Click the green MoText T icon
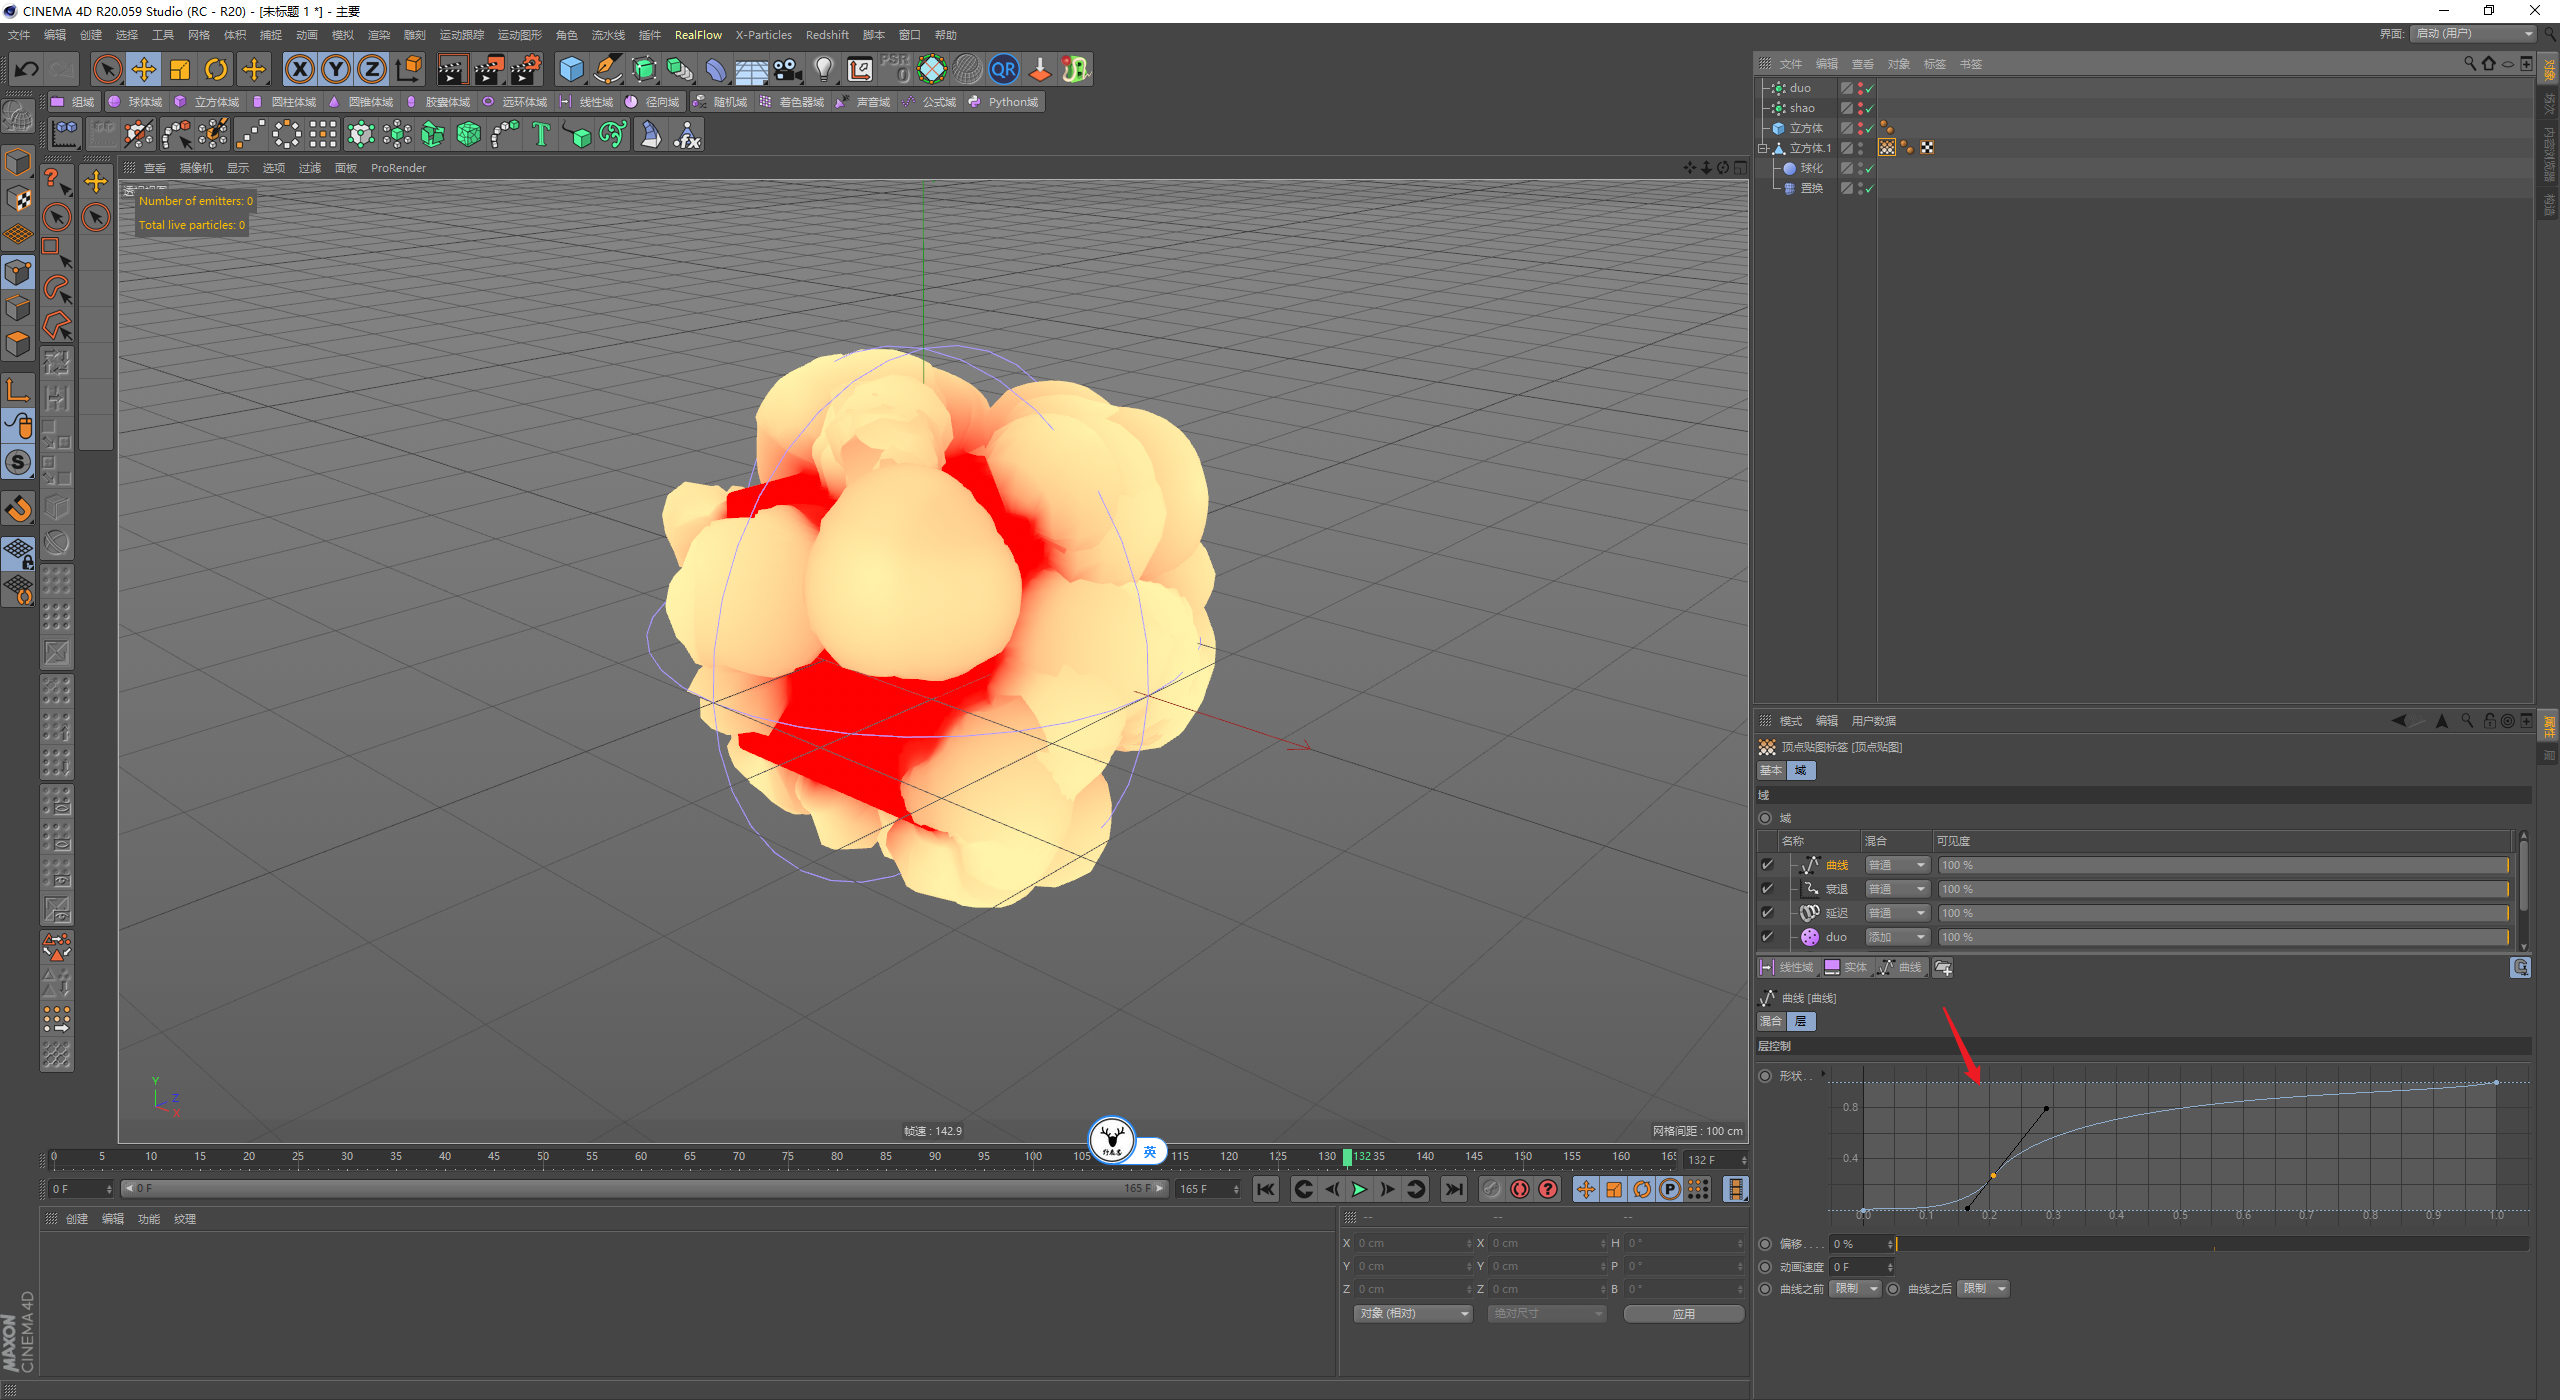The height and width of the screenshot is (1400, 2560). pos(541,134)
